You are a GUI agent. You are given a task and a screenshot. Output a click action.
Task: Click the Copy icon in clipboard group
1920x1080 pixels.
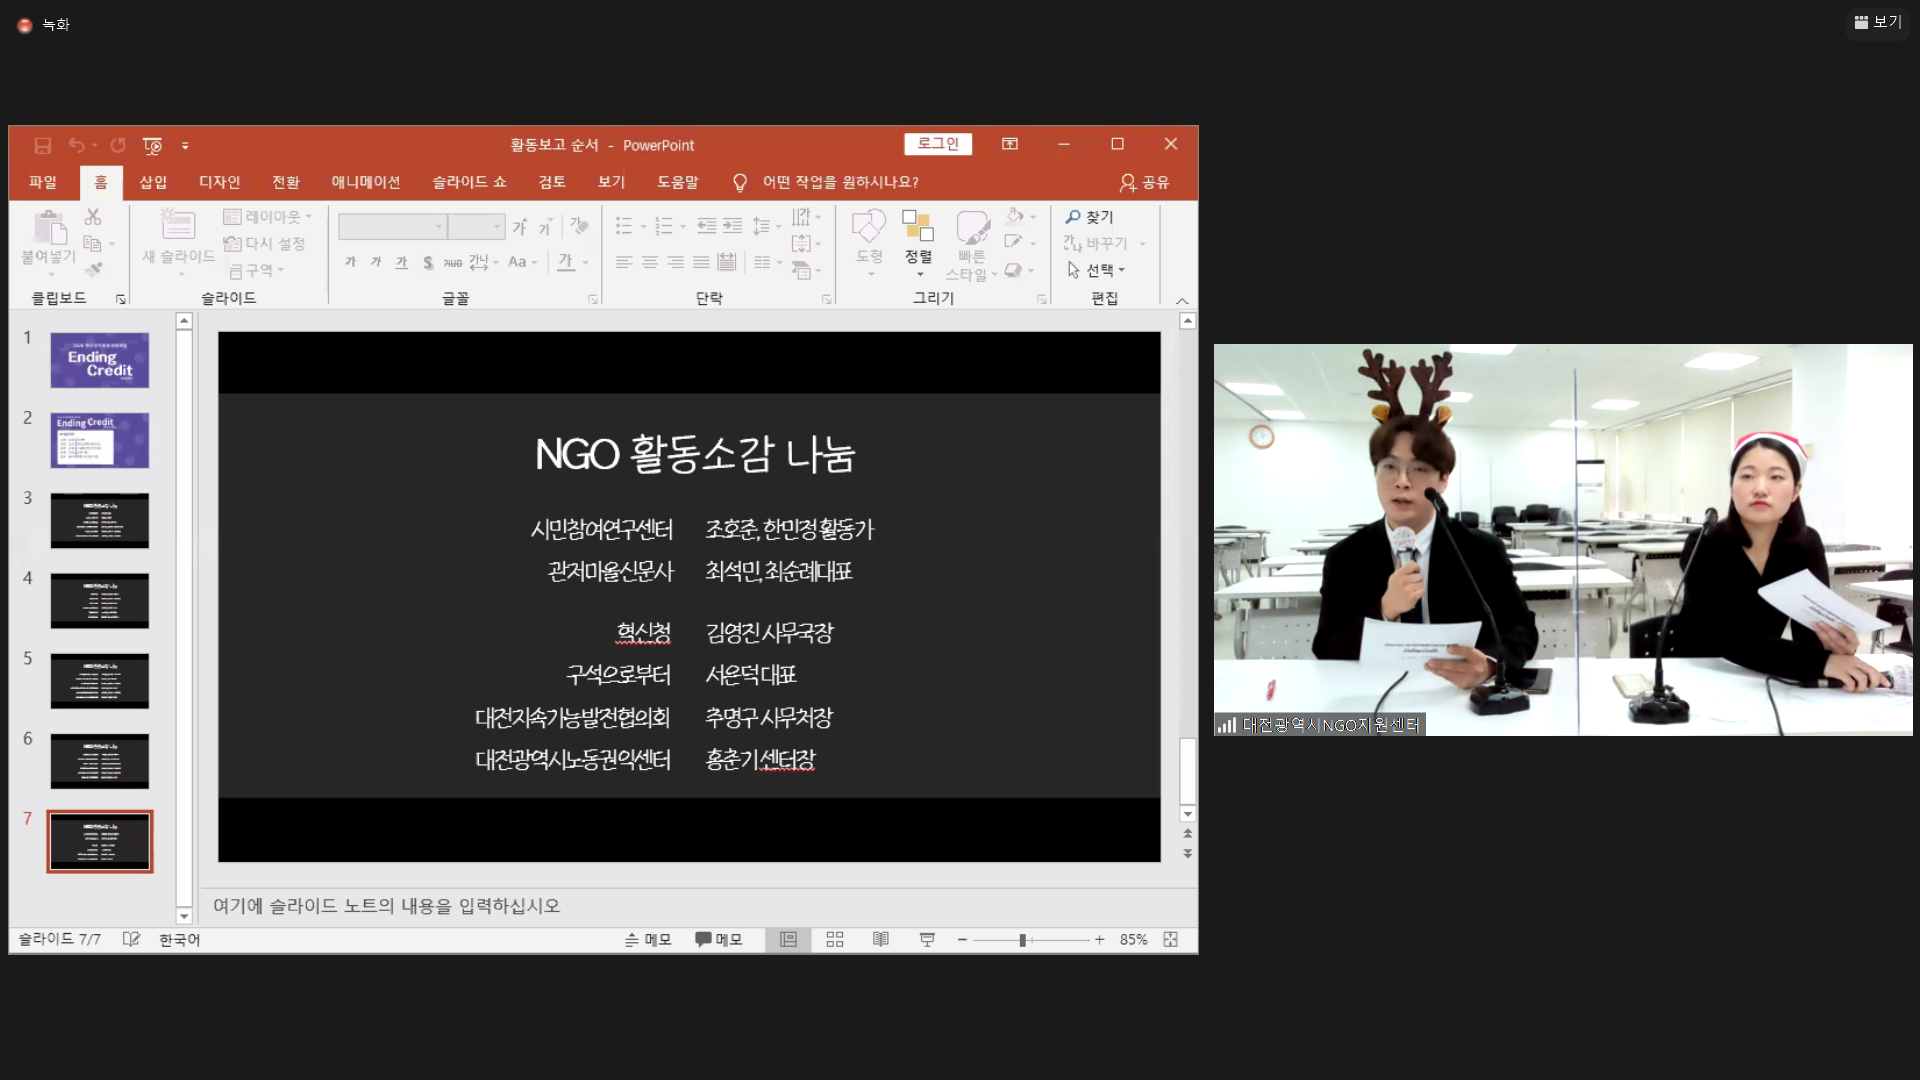pyautogui.click(x=92, y=244)
